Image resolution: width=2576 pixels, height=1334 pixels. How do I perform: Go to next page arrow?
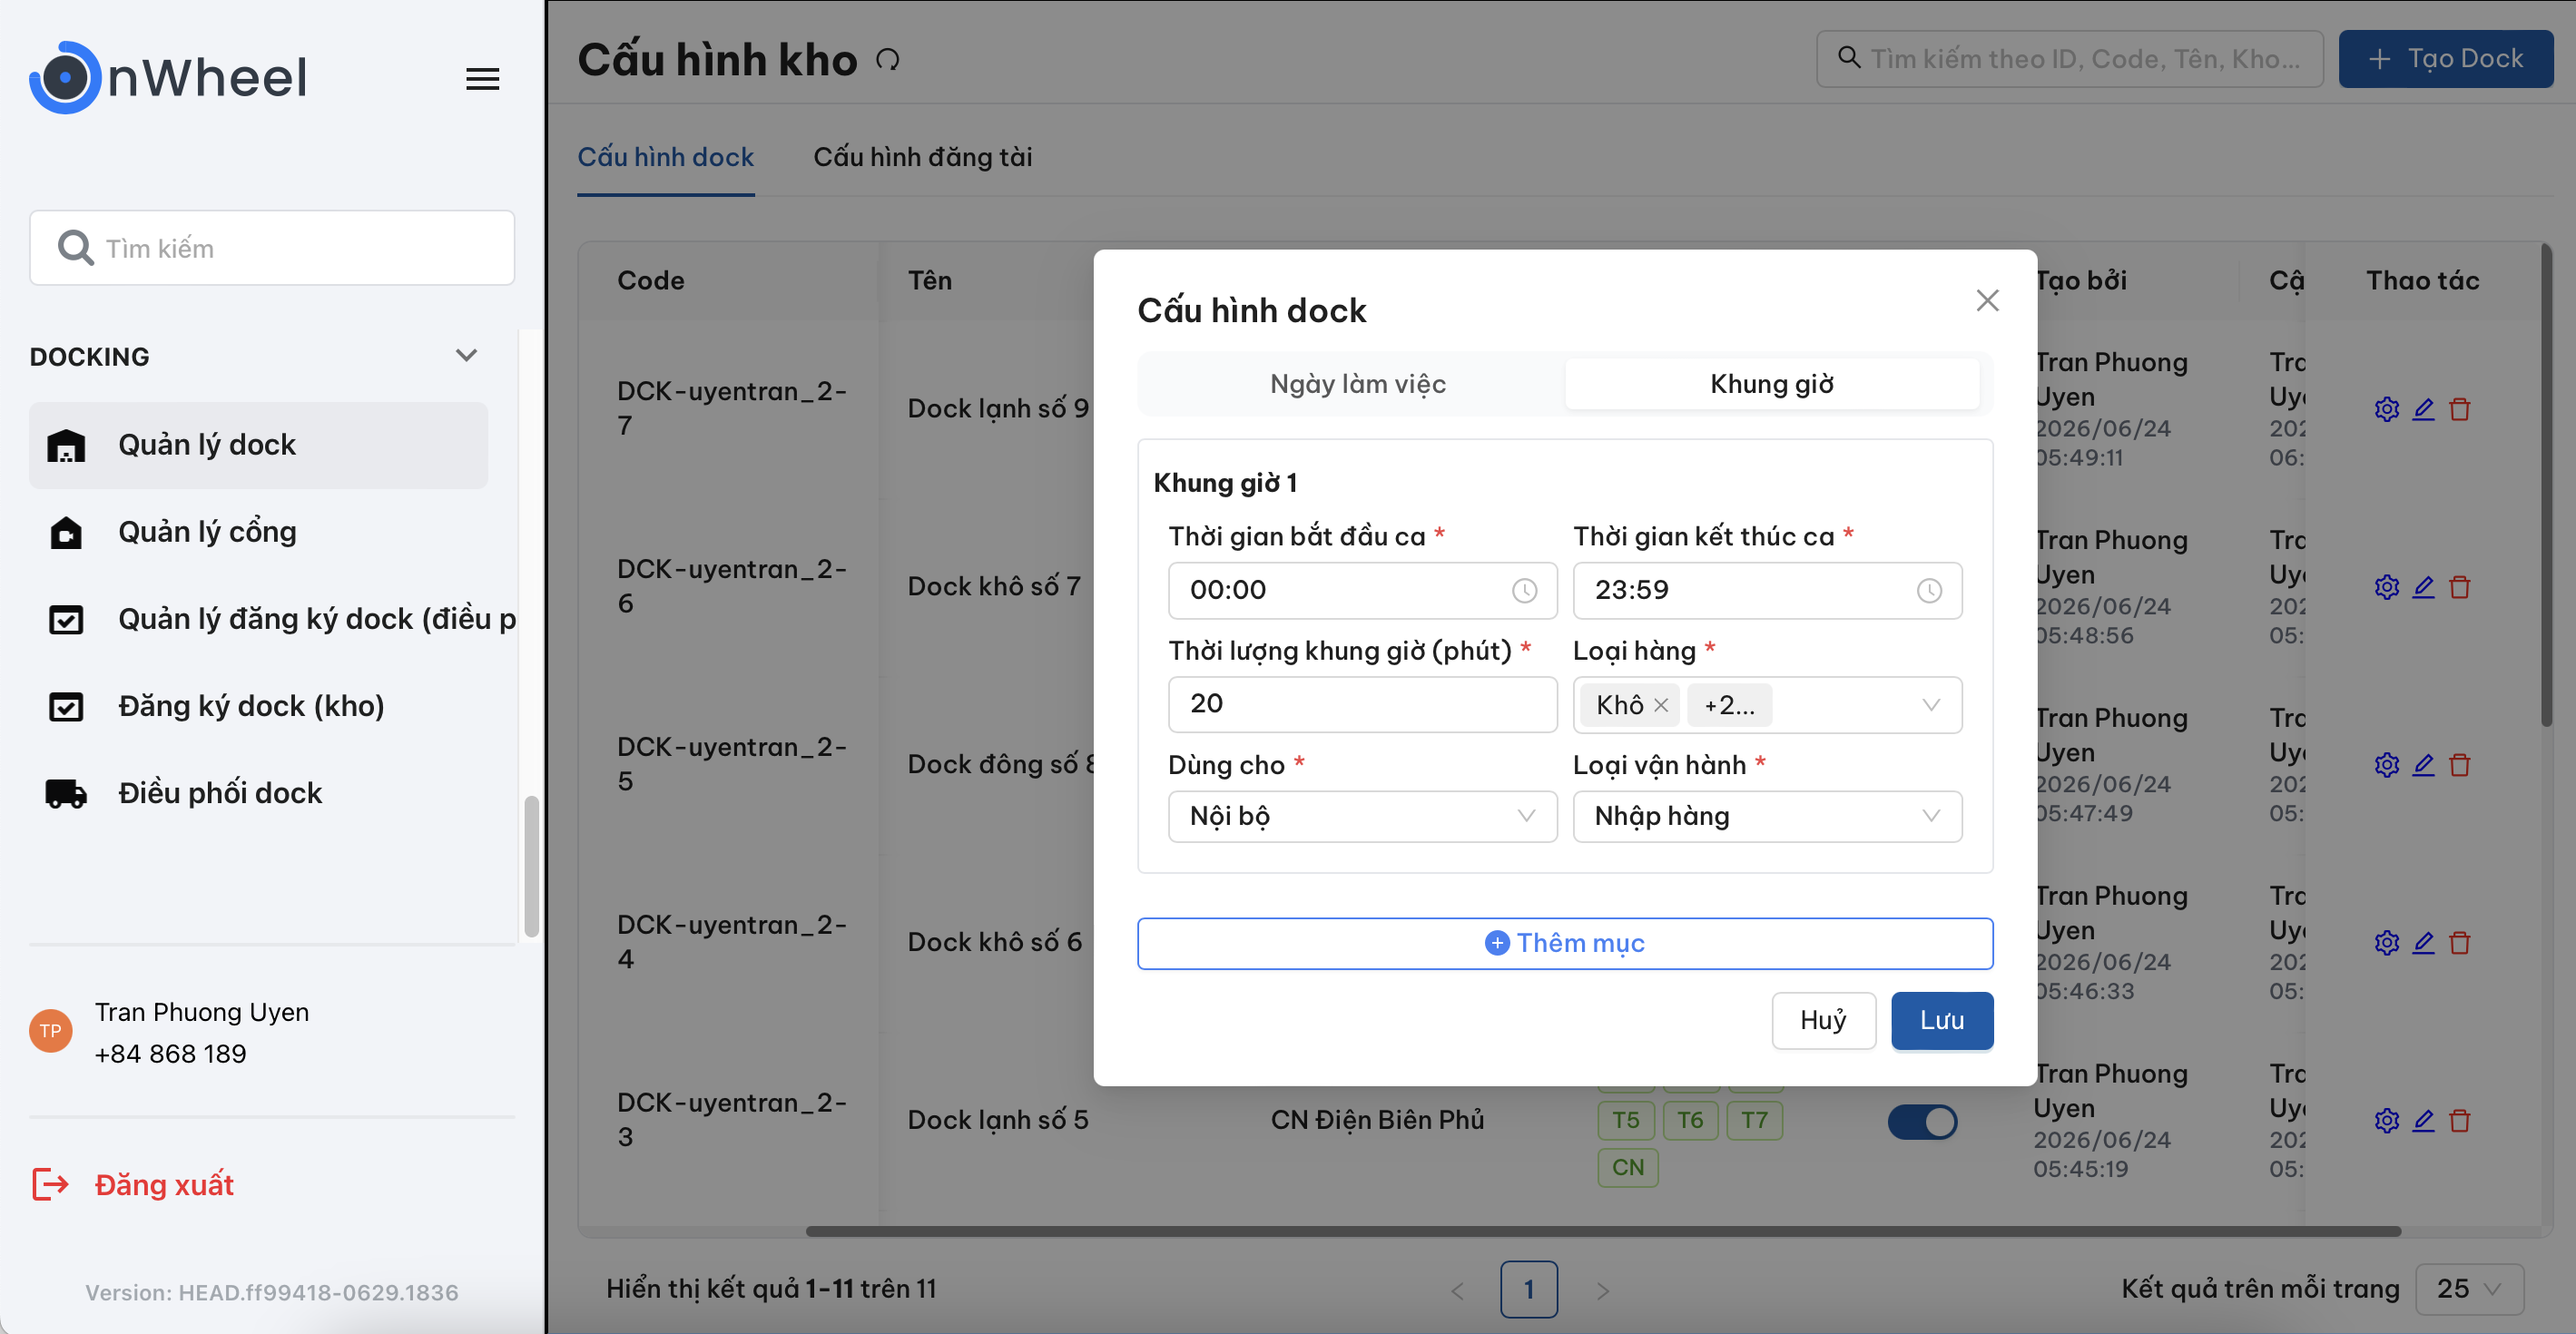click(1603, 1291)
